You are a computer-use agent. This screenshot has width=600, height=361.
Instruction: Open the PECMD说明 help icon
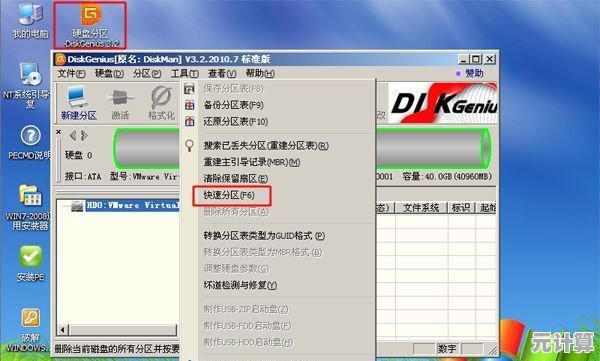(x=30, y=142)
